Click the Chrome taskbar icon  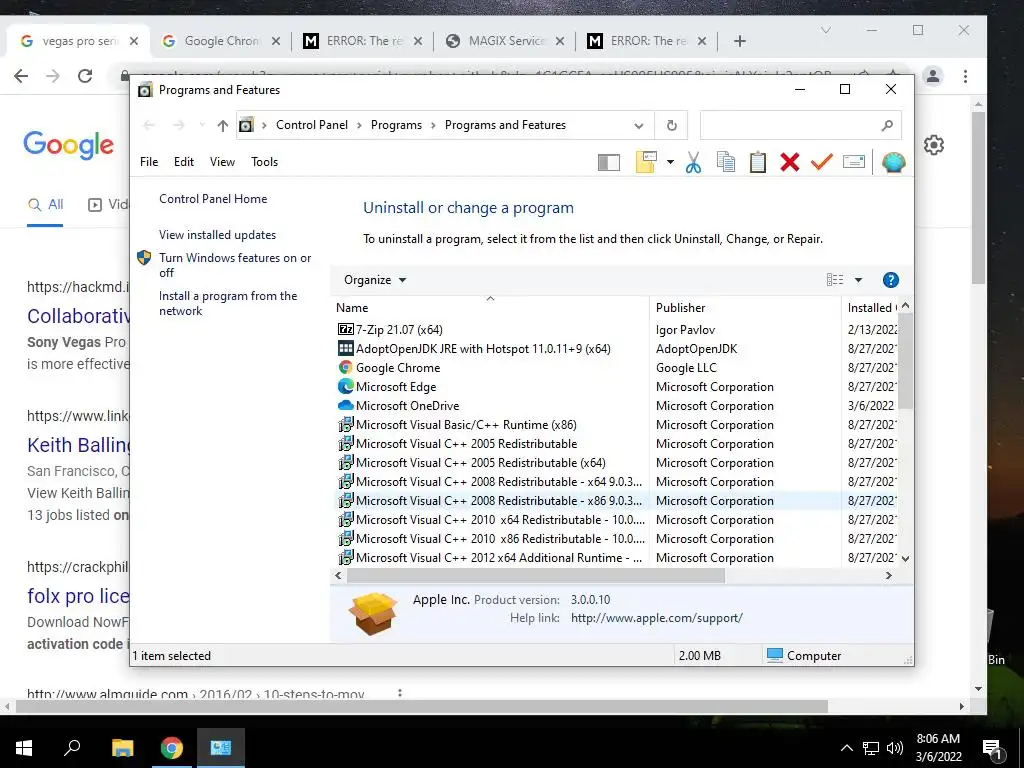[x=172, y=748]
